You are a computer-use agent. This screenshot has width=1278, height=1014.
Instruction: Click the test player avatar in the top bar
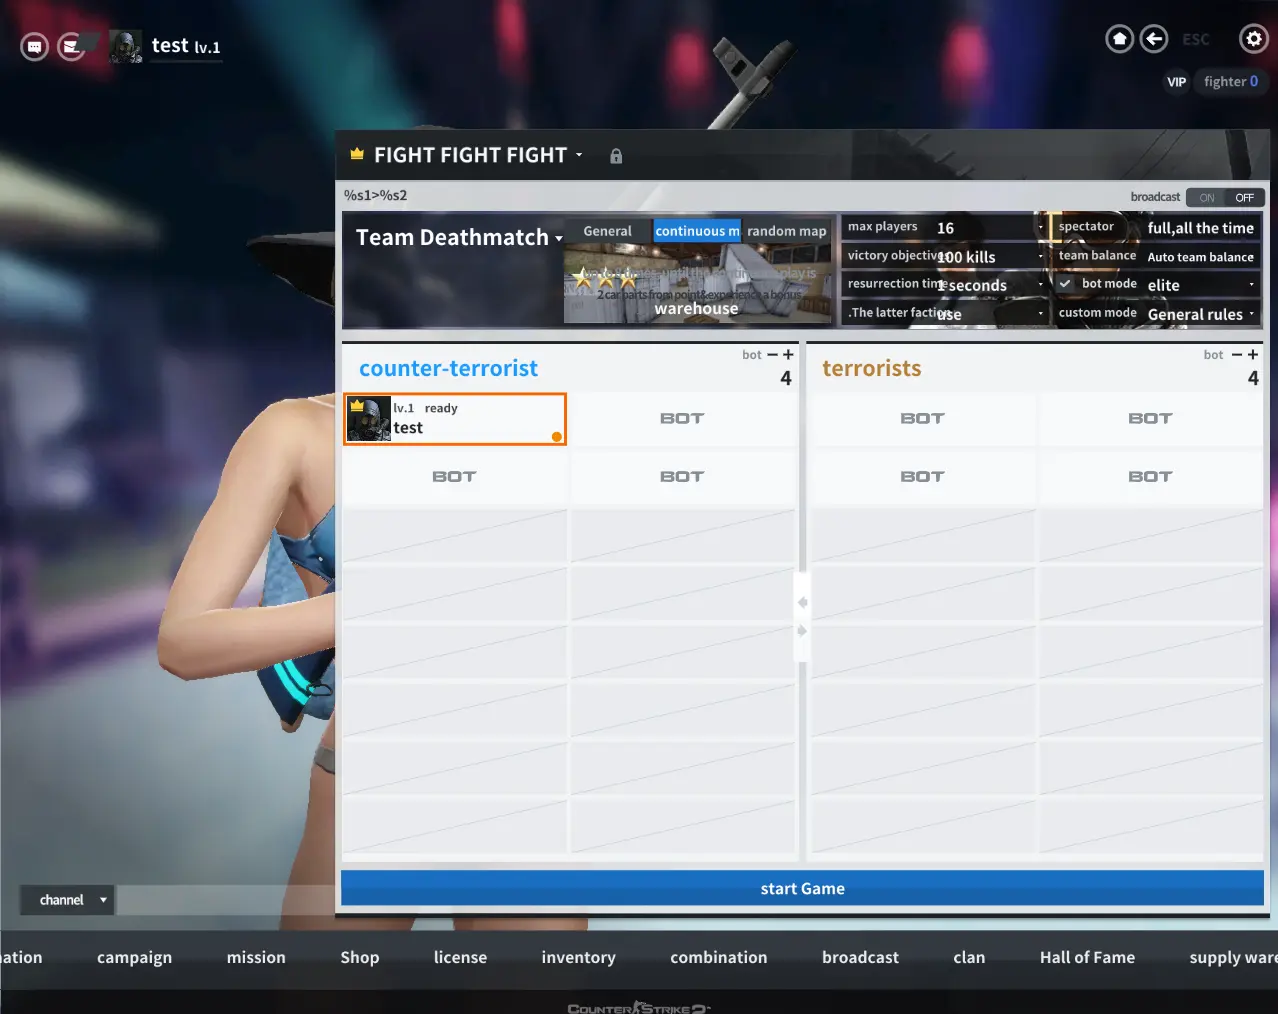pyautogui.click(x=126, y=46)
